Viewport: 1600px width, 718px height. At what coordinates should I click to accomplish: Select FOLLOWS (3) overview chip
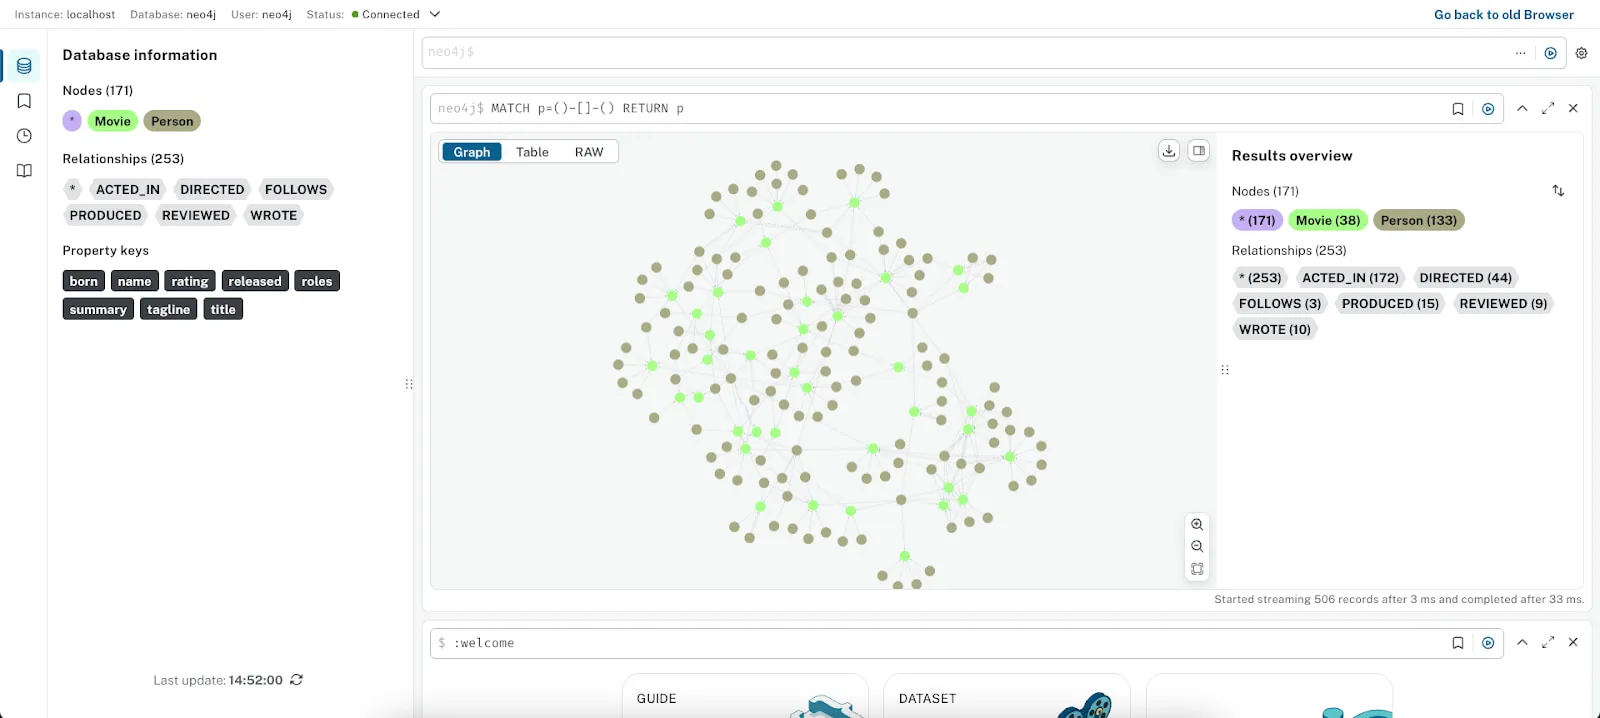pyautogui.click(x=1280, y=304)
